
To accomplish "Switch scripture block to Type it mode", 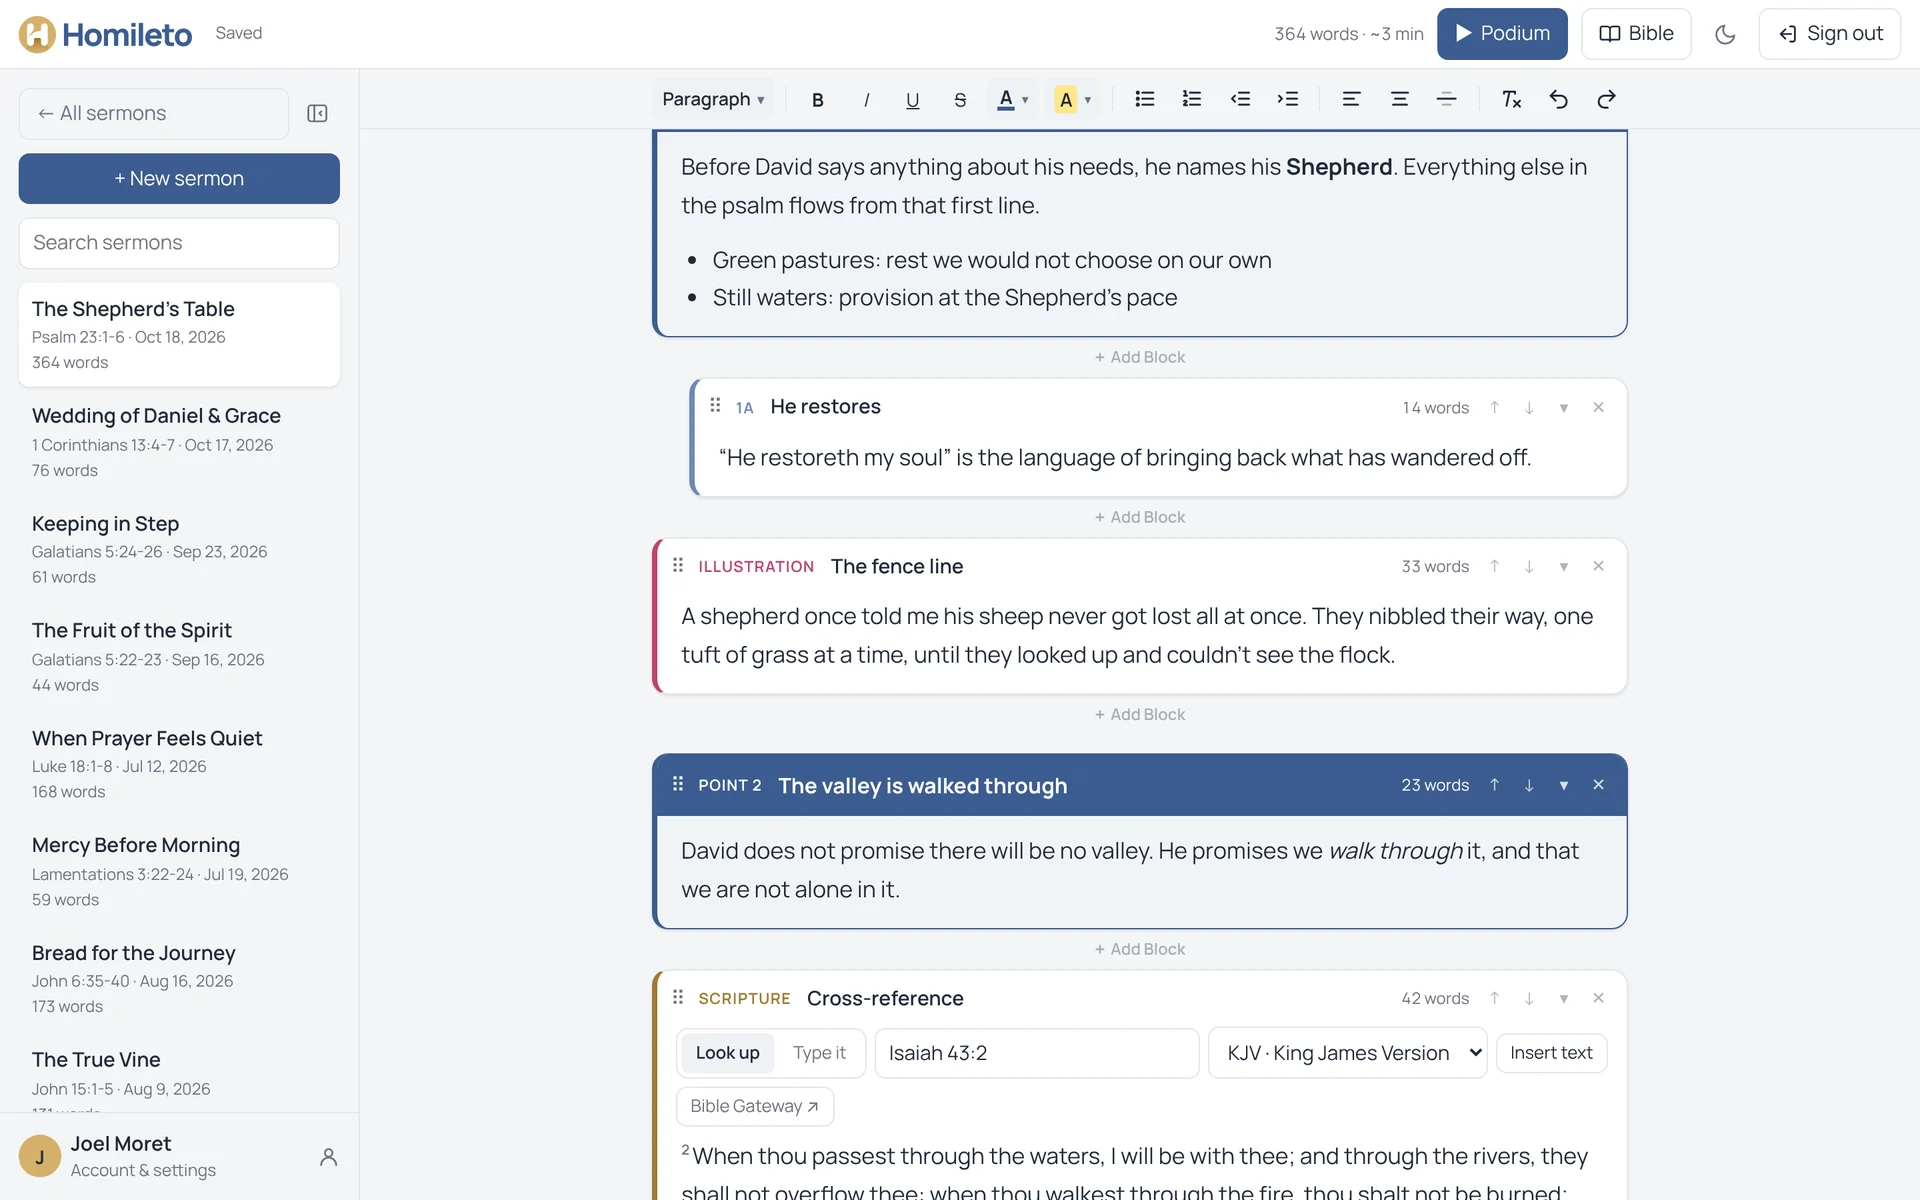I will click(x=819, y=1053).
